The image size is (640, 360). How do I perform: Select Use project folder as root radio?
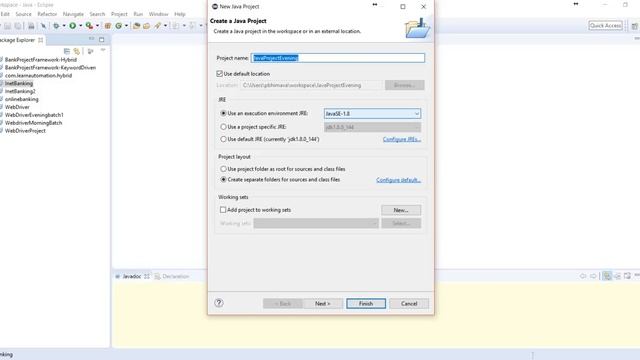coord(223,169)
